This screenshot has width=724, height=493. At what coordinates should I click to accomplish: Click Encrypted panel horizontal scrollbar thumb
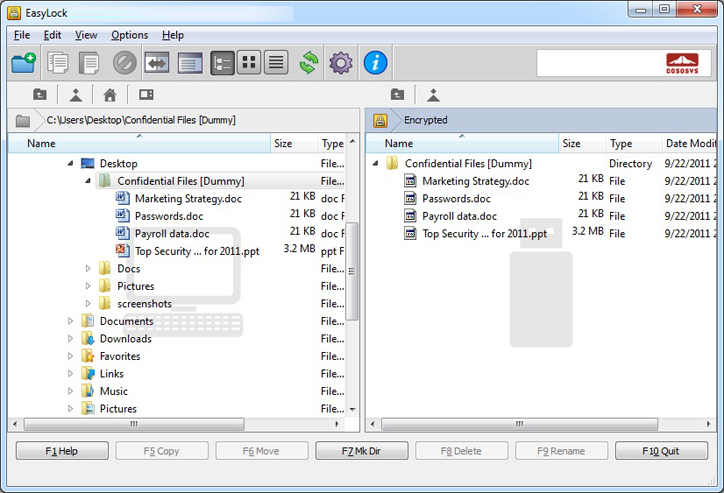pos(519,424)
